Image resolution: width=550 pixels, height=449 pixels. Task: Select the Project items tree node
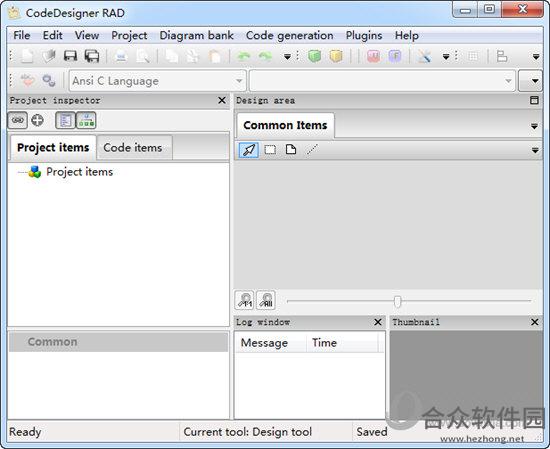coord(79,172)
